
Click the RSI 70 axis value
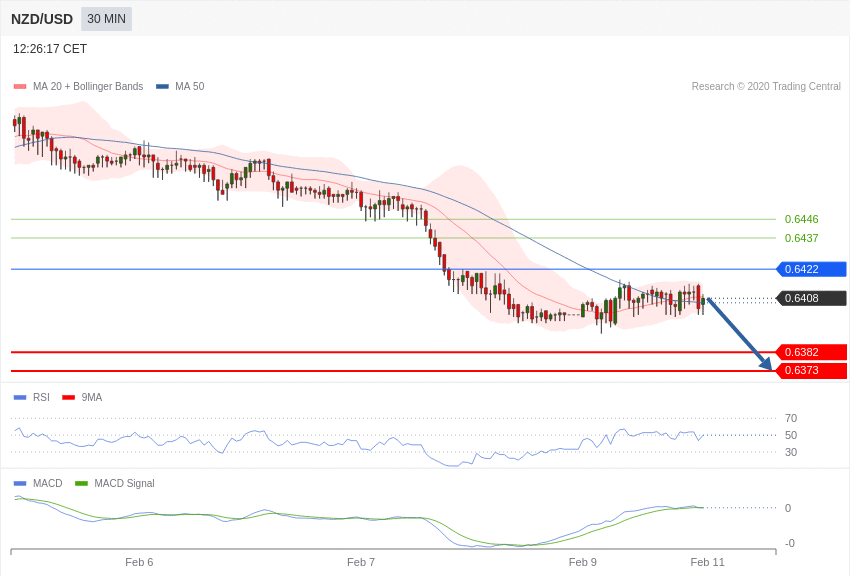(791, 418)
